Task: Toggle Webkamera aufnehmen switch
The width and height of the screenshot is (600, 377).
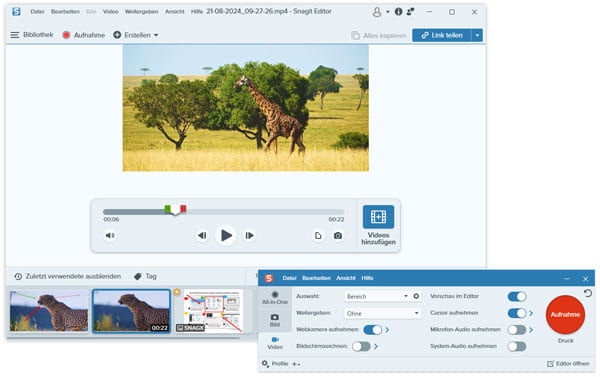Action: [373, 330]
